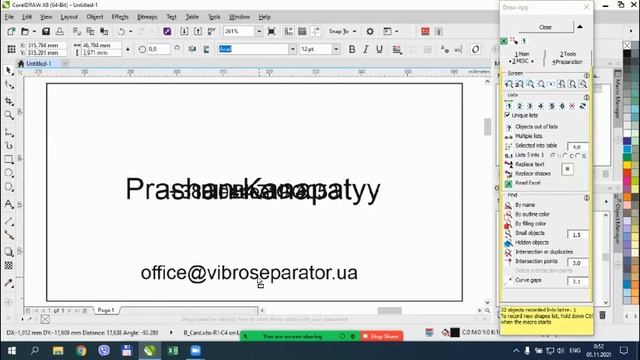Open the Object menu
The height and width of the screenshot is (360, 640).
95,17
